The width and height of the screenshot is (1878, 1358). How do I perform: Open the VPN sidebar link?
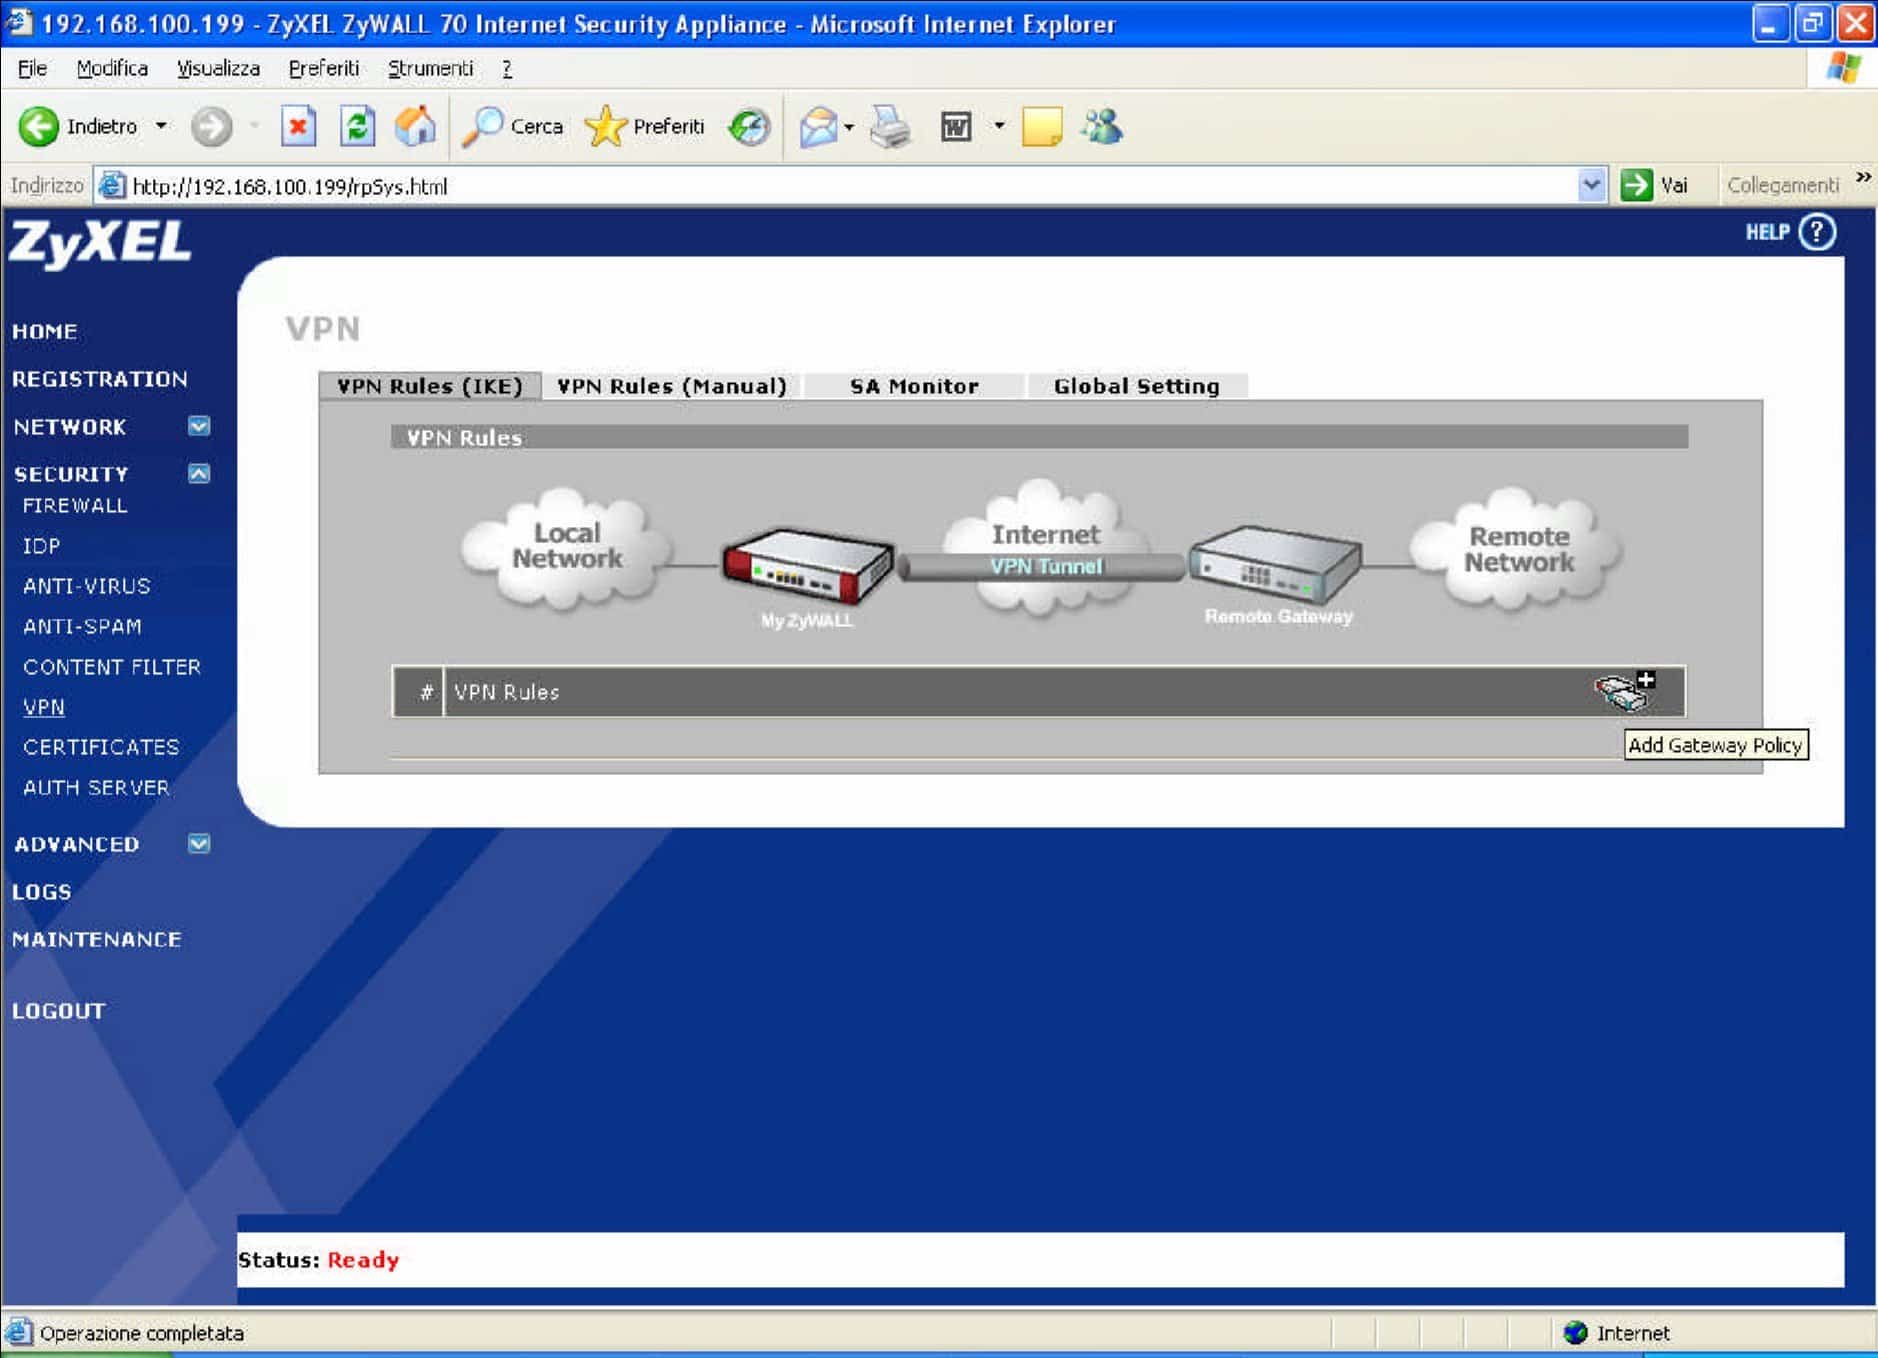coord(44,707)
